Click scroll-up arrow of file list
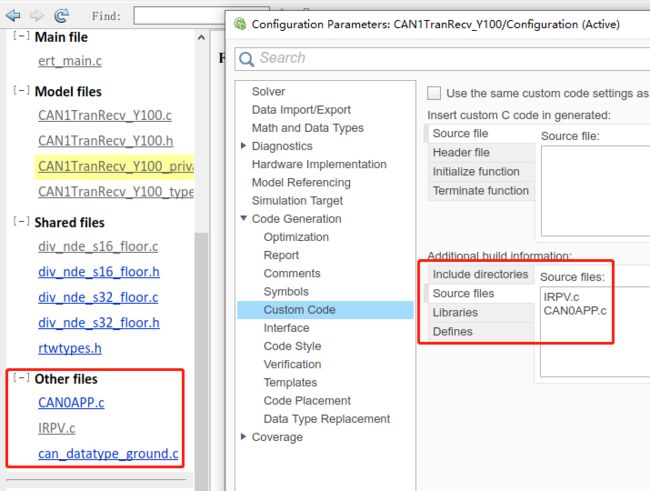650x491 pixels. pyautogui.click(x=201, y=37)
